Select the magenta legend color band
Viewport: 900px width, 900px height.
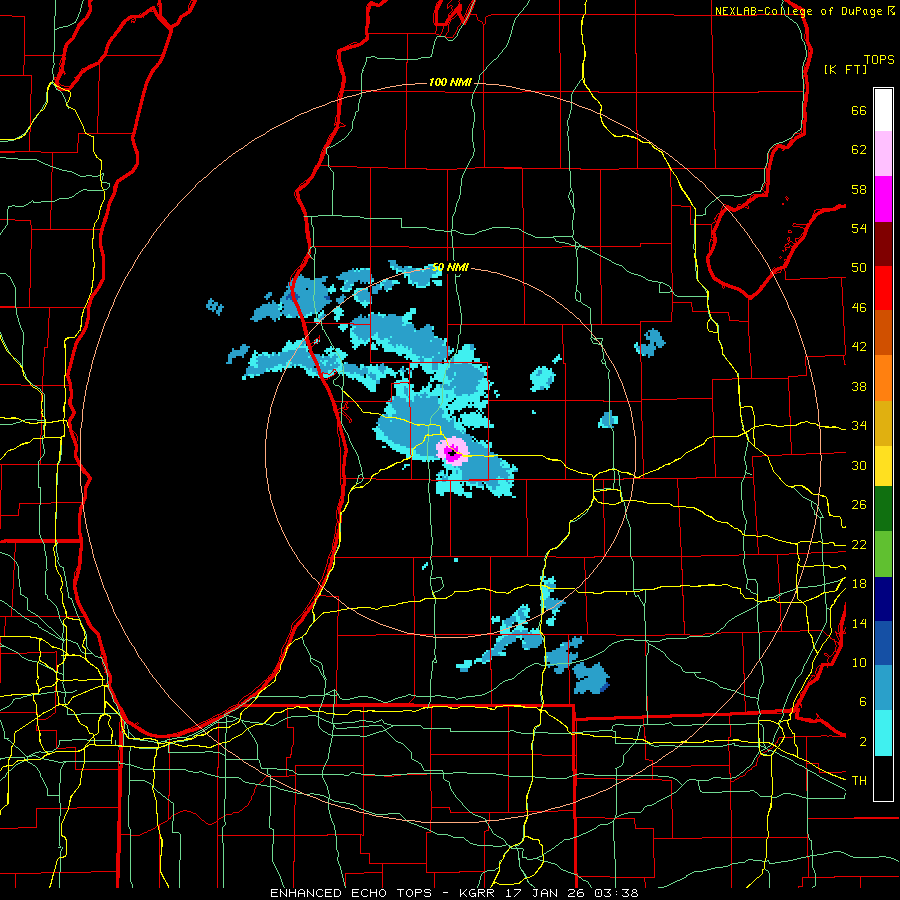point(883,199)
